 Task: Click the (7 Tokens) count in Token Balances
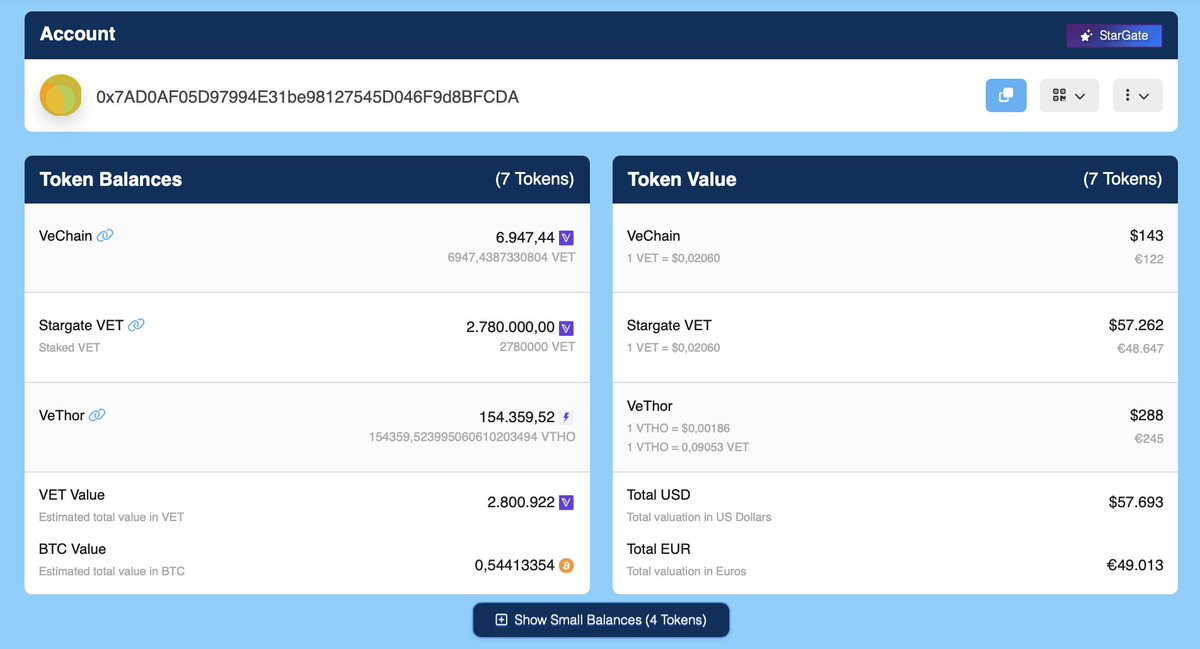click(x=535, y=180)
